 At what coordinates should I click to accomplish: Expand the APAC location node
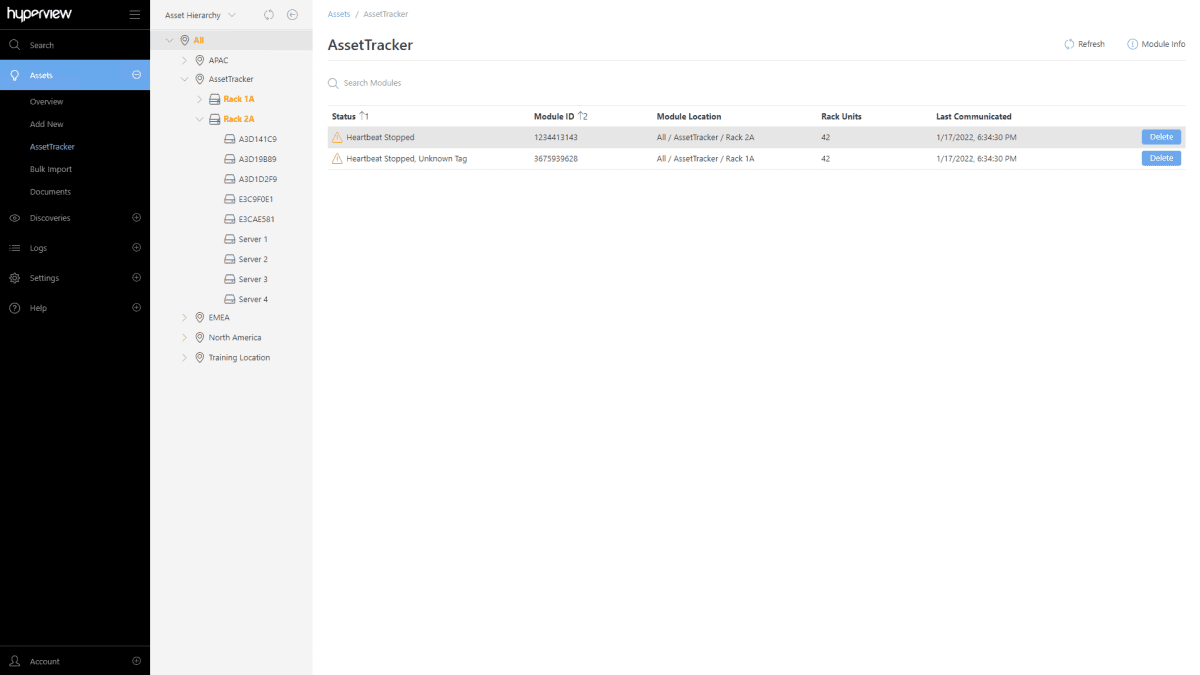184,60
